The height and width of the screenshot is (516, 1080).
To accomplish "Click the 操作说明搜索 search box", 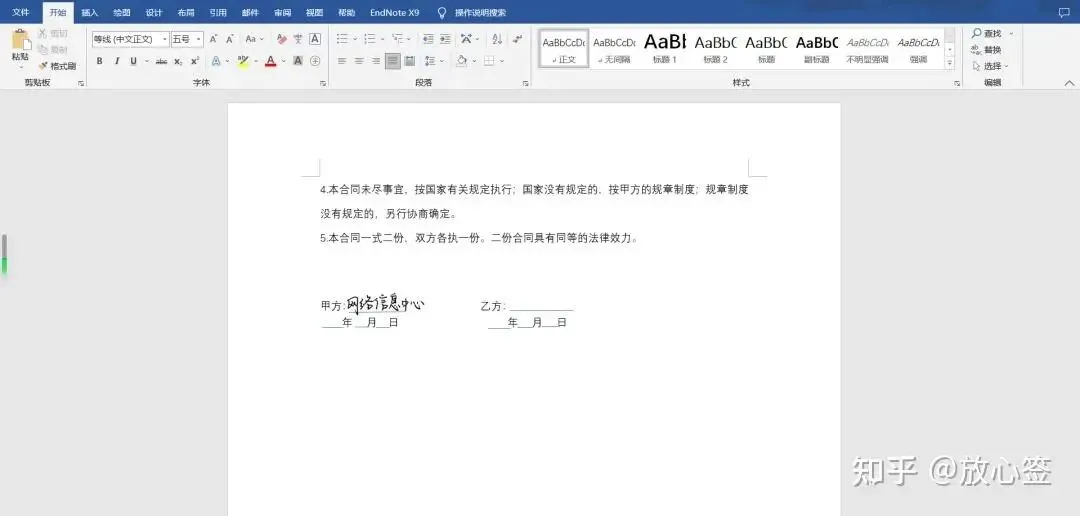I will [x=480, y=12].
